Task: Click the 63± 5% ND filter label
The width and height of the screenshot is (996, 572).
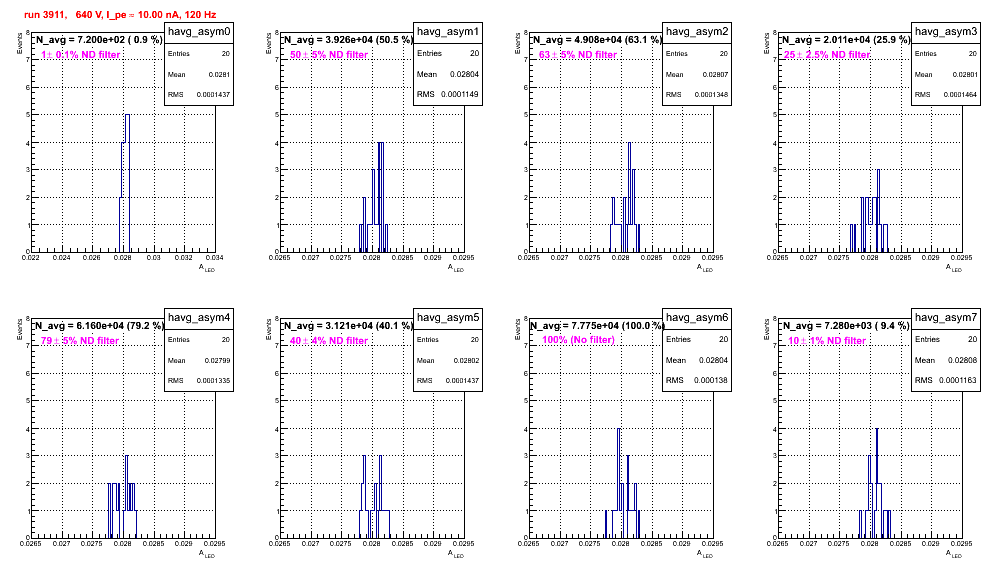Action: [578, 55]
